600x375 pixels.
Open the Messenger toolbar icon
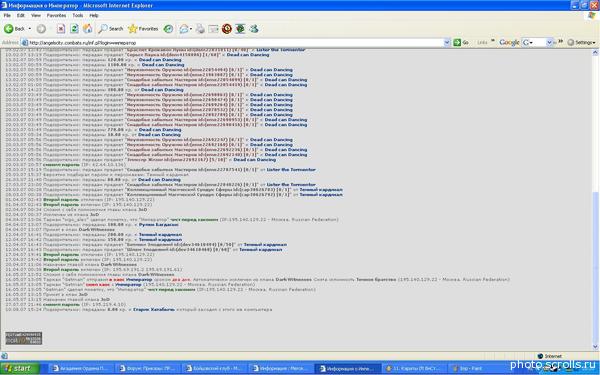click(x=254, y=29)
